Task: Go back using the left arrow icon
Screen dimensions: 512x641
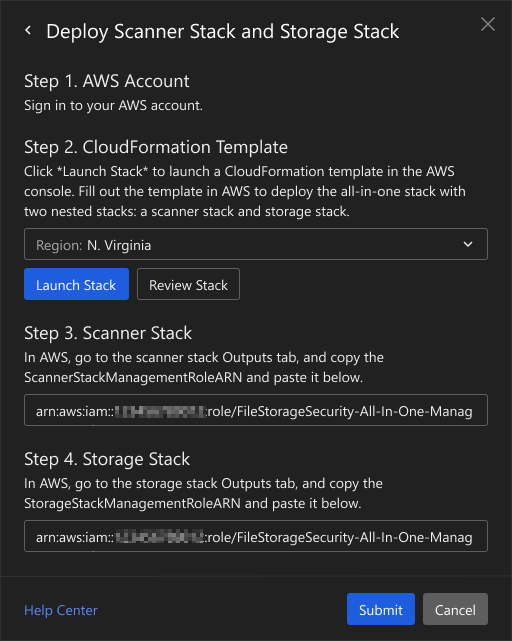Action: (28, 30)
